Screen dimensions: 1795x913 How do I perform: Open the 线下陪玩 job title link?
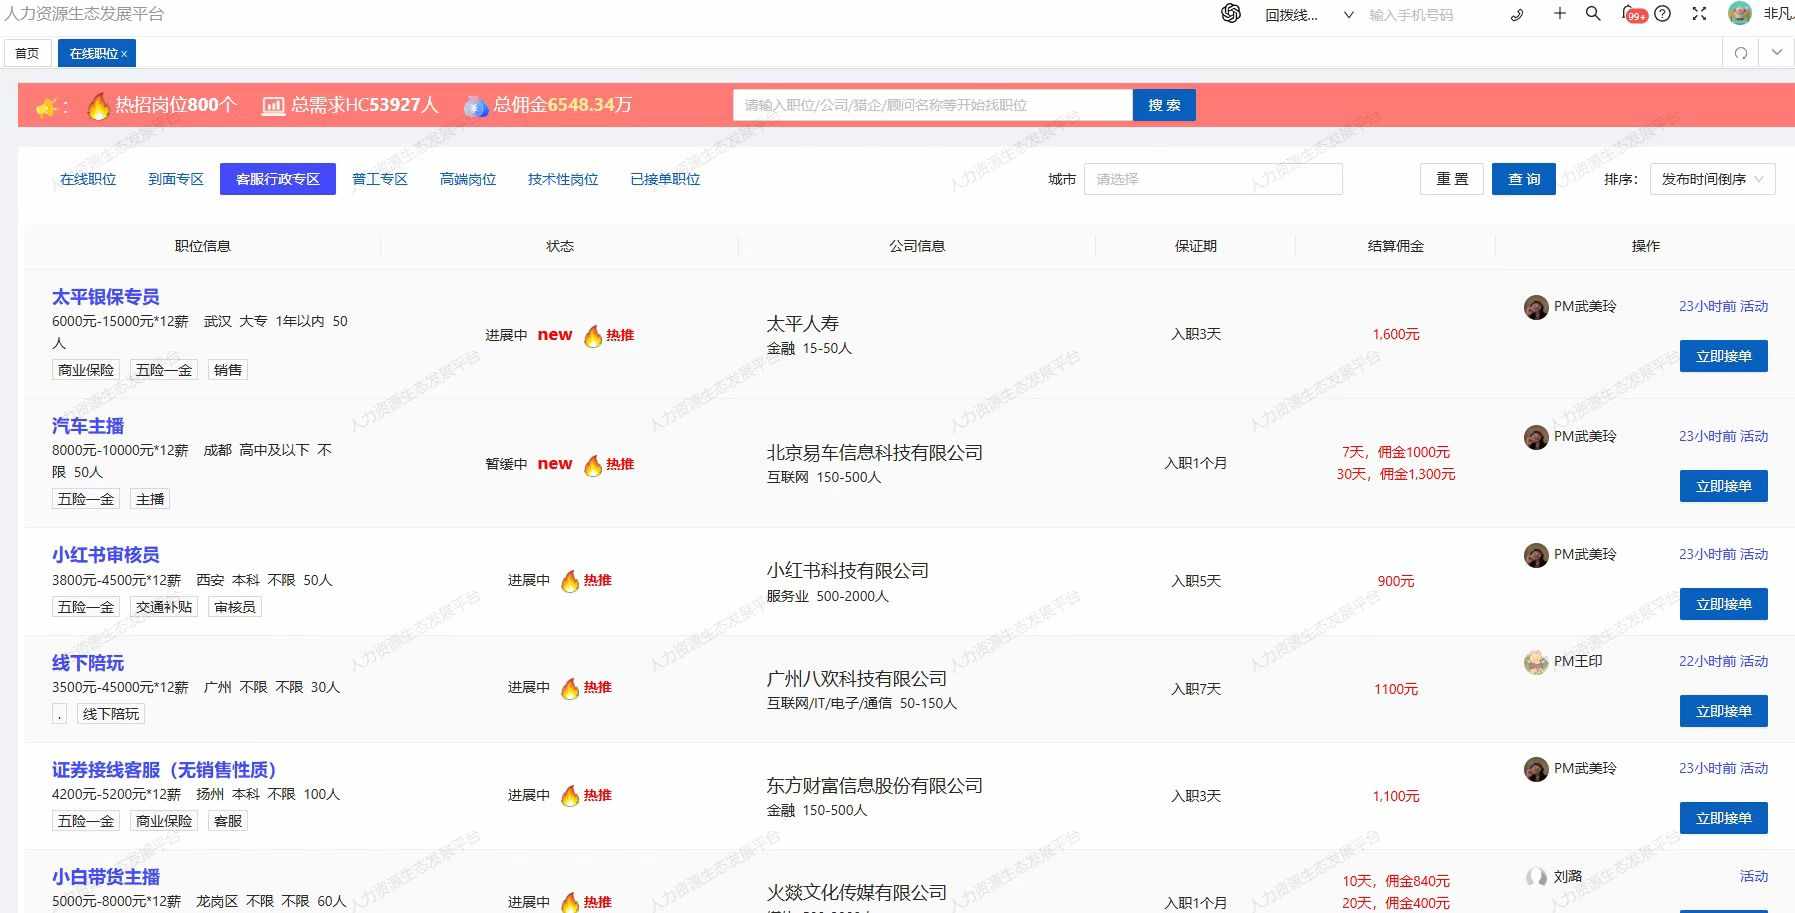point(88,663)
